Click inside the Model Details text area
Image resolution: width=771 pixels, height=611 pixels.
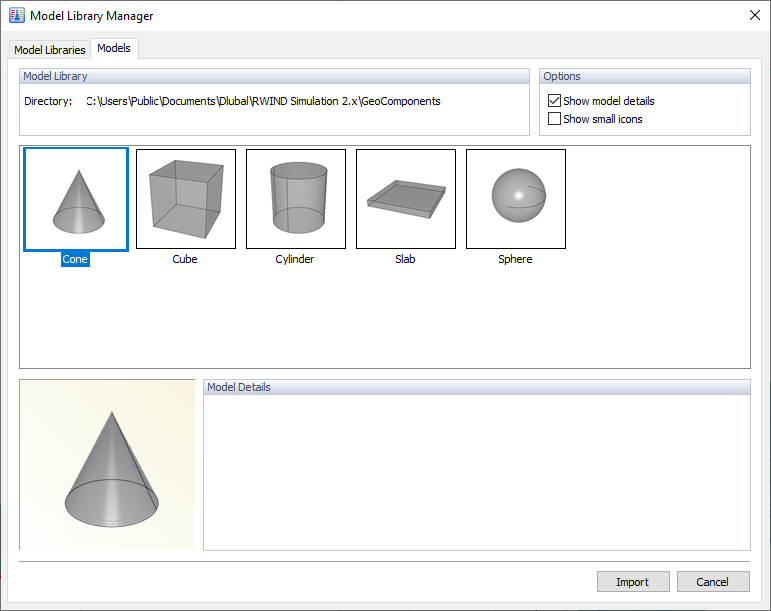click(x=476, y=472)
